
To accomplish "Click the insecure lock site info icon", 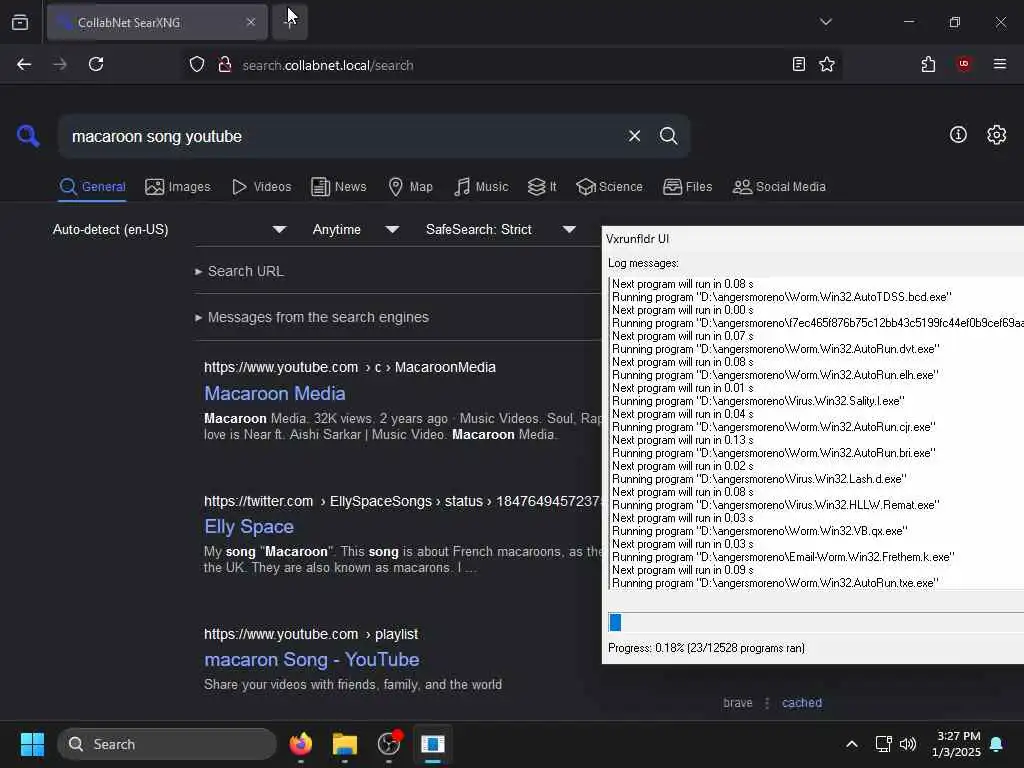I will (225, 64).
